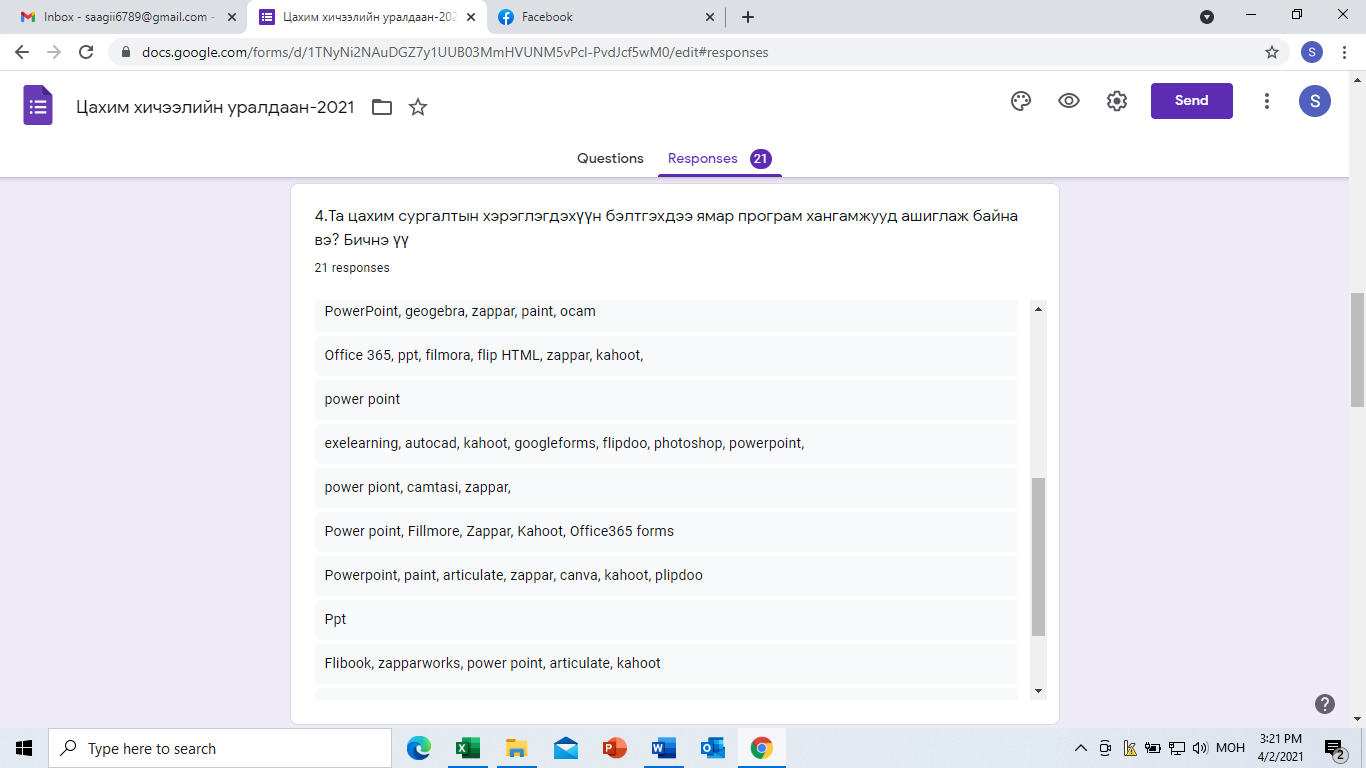1366x768 pixels.
Task: Open File Explorer from the taskbar
Action: pyautogui.click(x=516, y=748)
